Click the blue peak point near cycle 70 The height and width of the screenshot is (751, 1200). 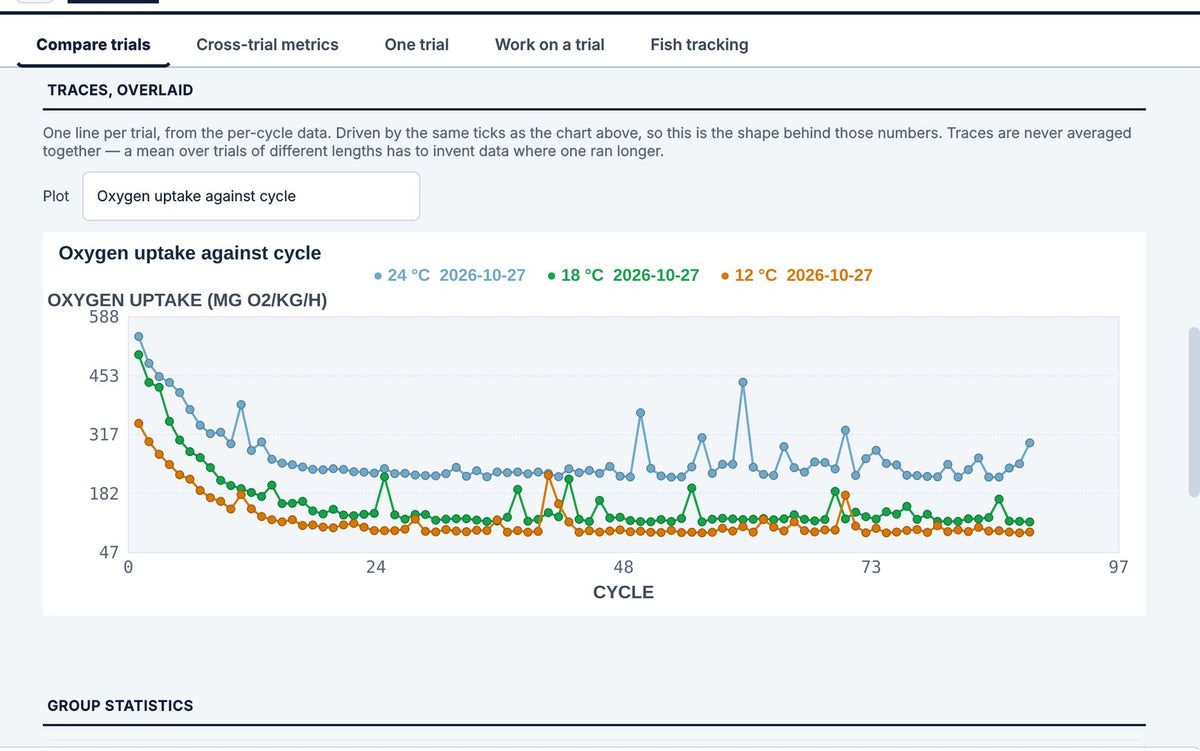(x=845, y=430)
